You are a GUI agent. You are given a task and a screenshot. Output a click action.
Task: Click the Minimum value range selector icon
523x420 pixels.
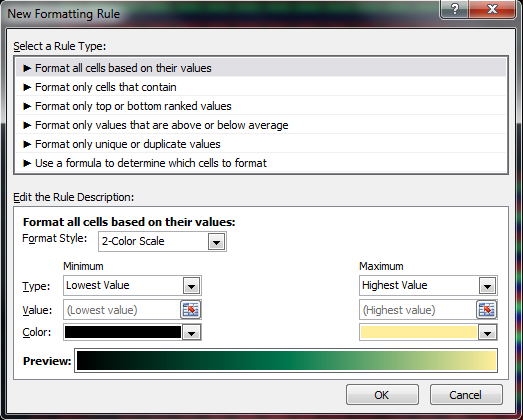pos(190,310)
